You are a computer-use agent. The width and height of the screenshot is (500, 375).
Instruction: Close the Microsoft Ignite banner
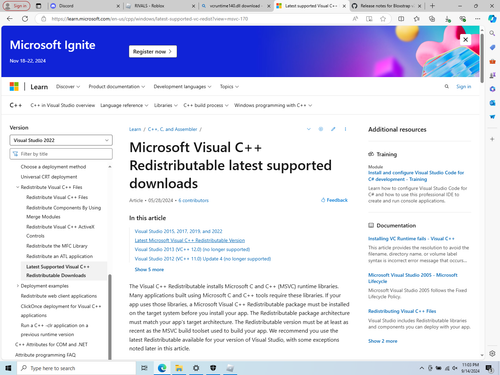coord(465,39)
